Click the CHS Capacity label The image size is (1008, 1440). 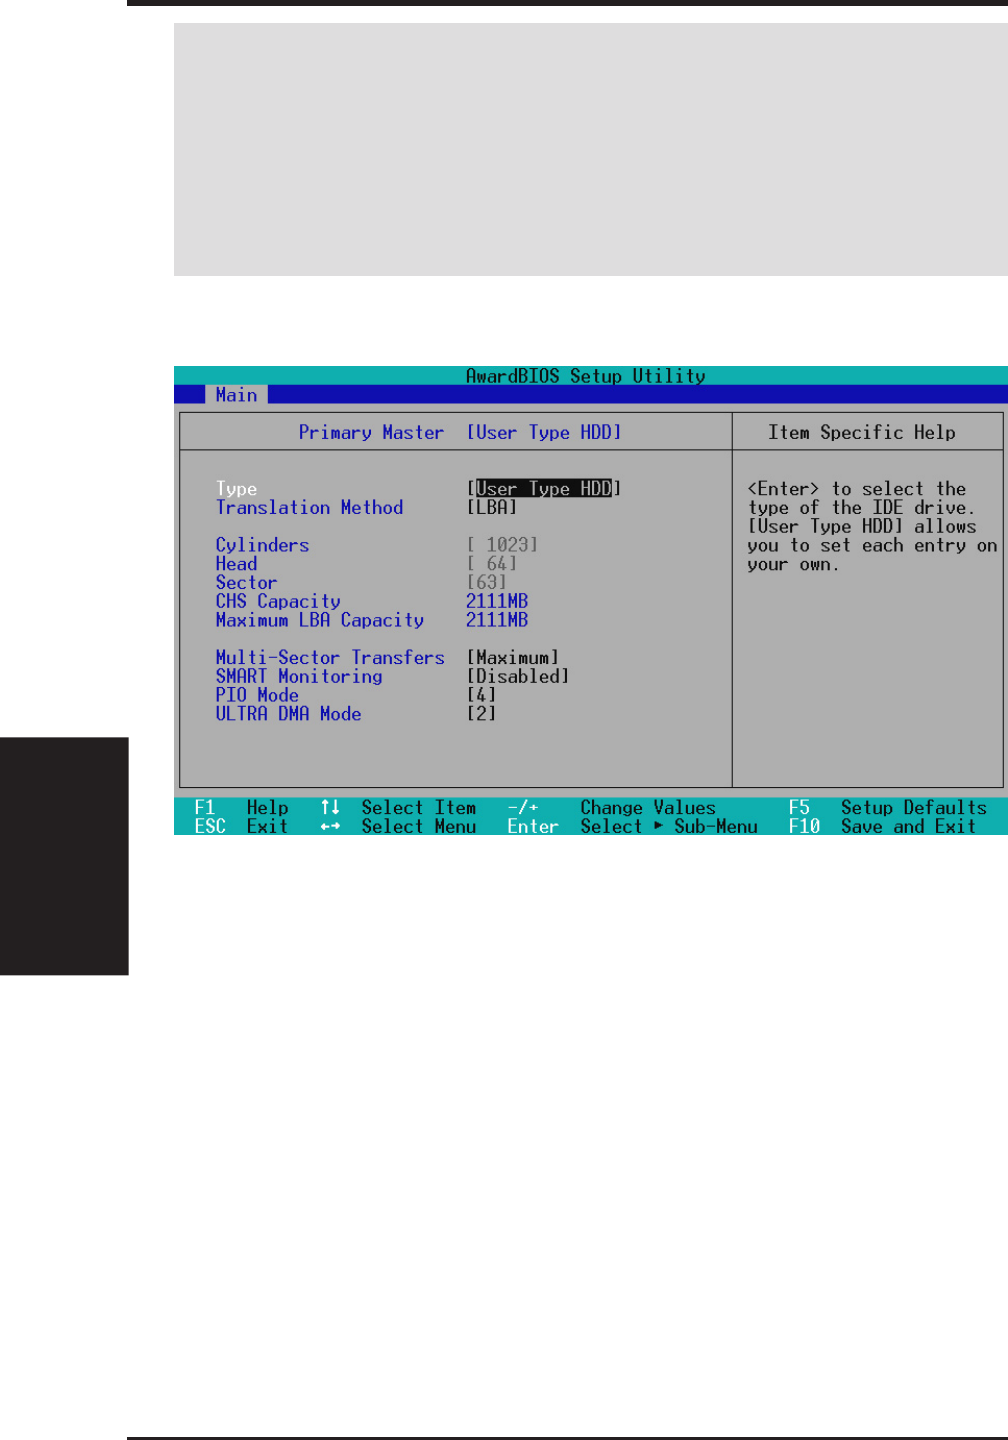coord(278,602)
